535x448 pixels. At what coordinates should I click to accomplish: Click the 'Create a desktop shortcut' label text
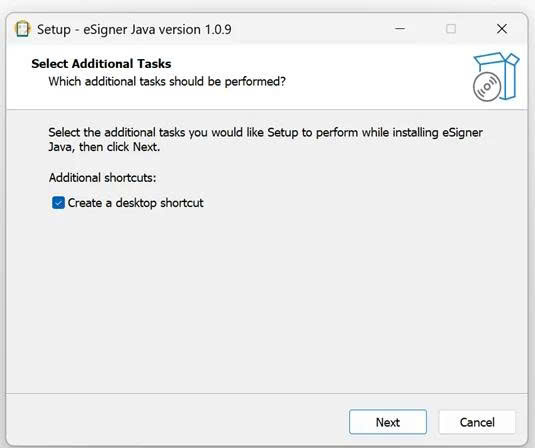[135, 203]
